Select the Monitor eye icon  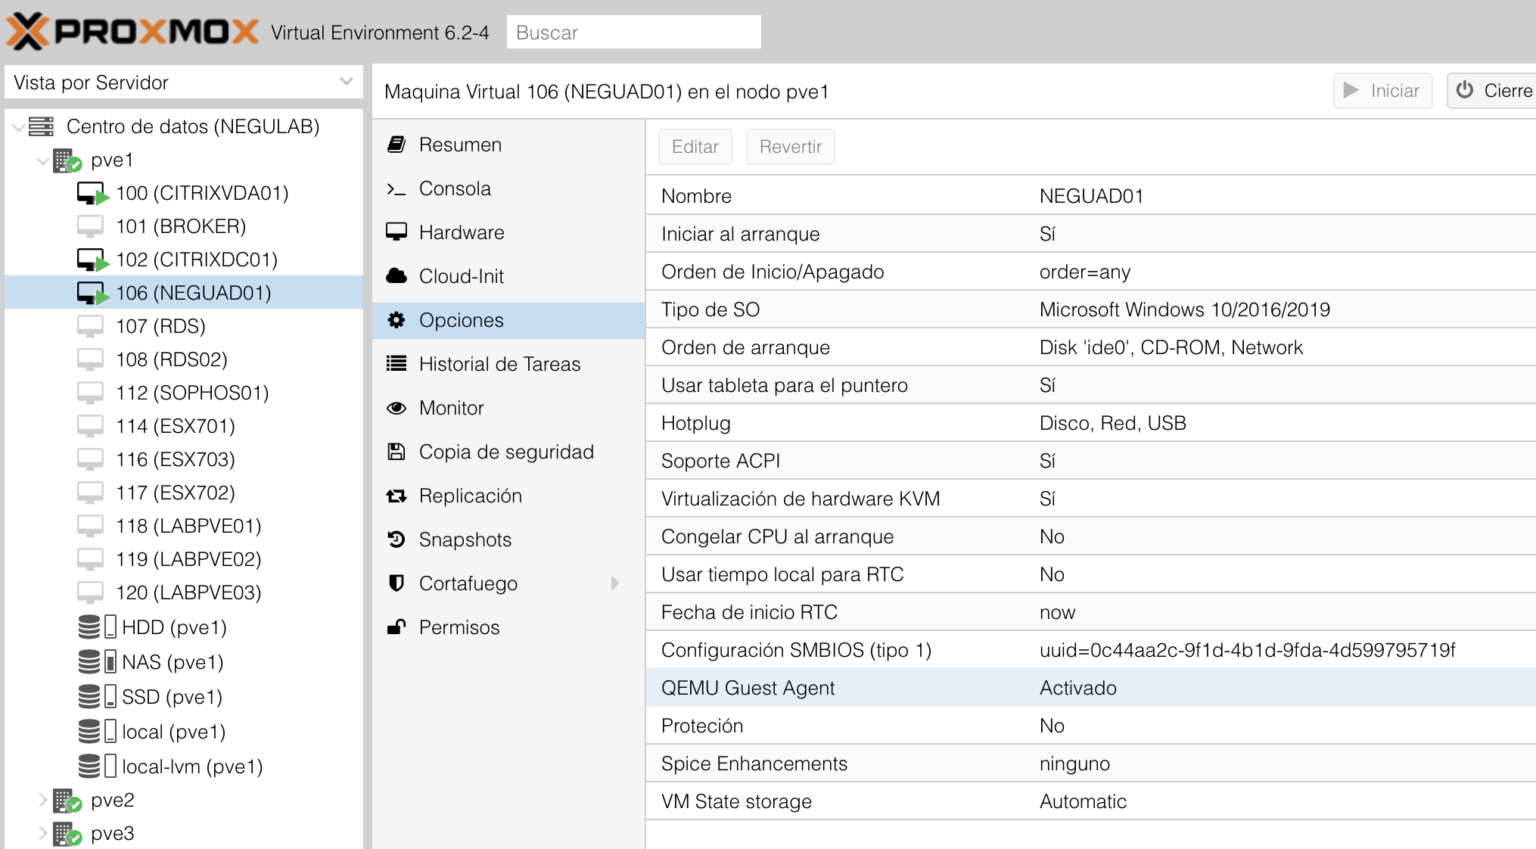[x=396, y=408]
